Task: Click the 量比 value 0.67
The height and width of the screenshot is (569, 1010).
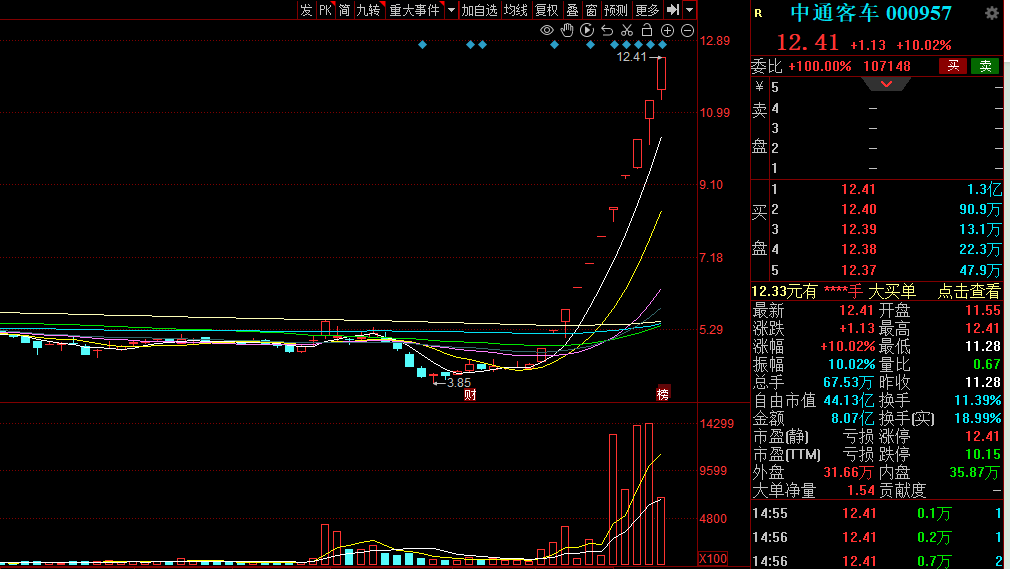Action: (x=986, y=364)
